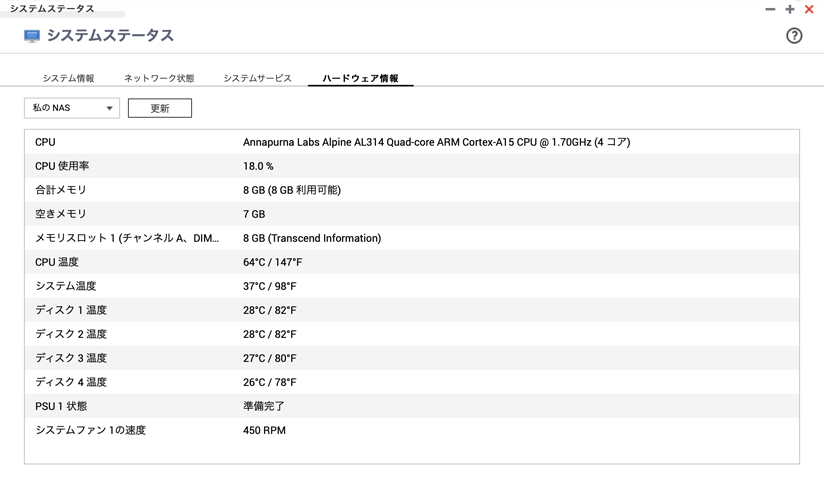Click the 空きメモリ row

[411, 214]
